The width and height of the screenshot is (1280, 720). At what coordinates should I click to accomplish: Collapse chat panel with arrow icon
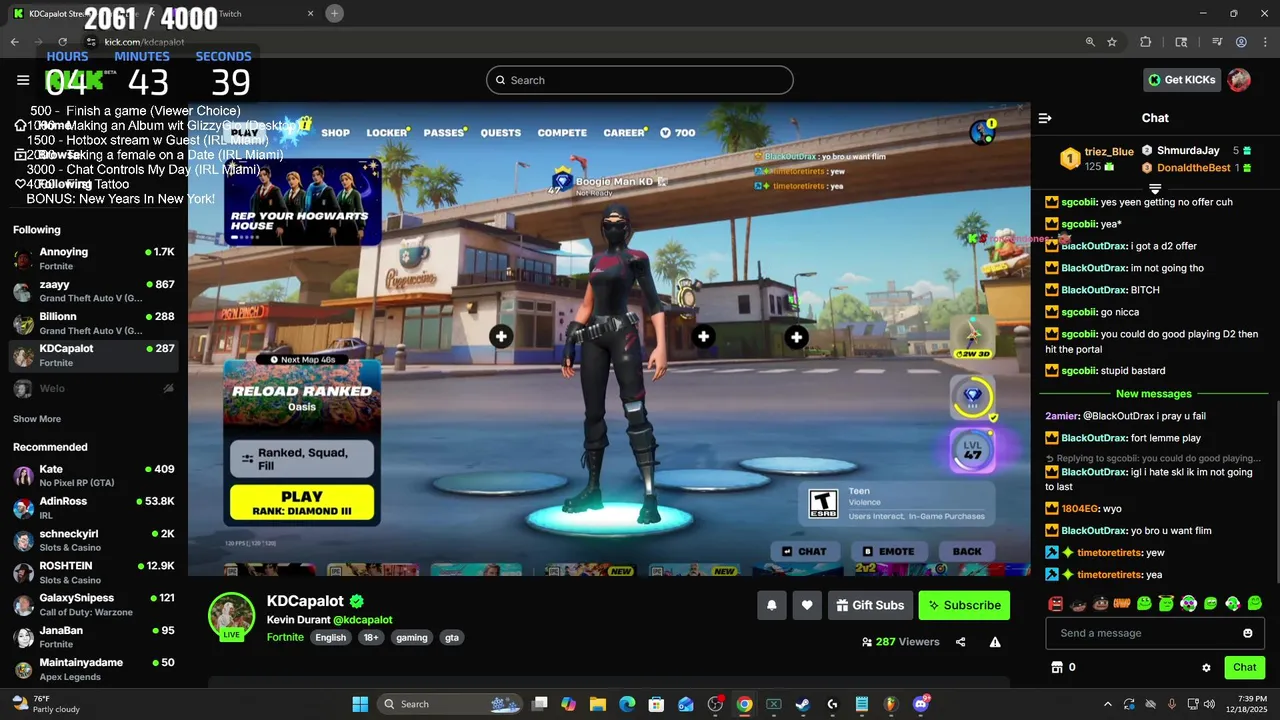pyautogui.click(x=1045, y=118)
